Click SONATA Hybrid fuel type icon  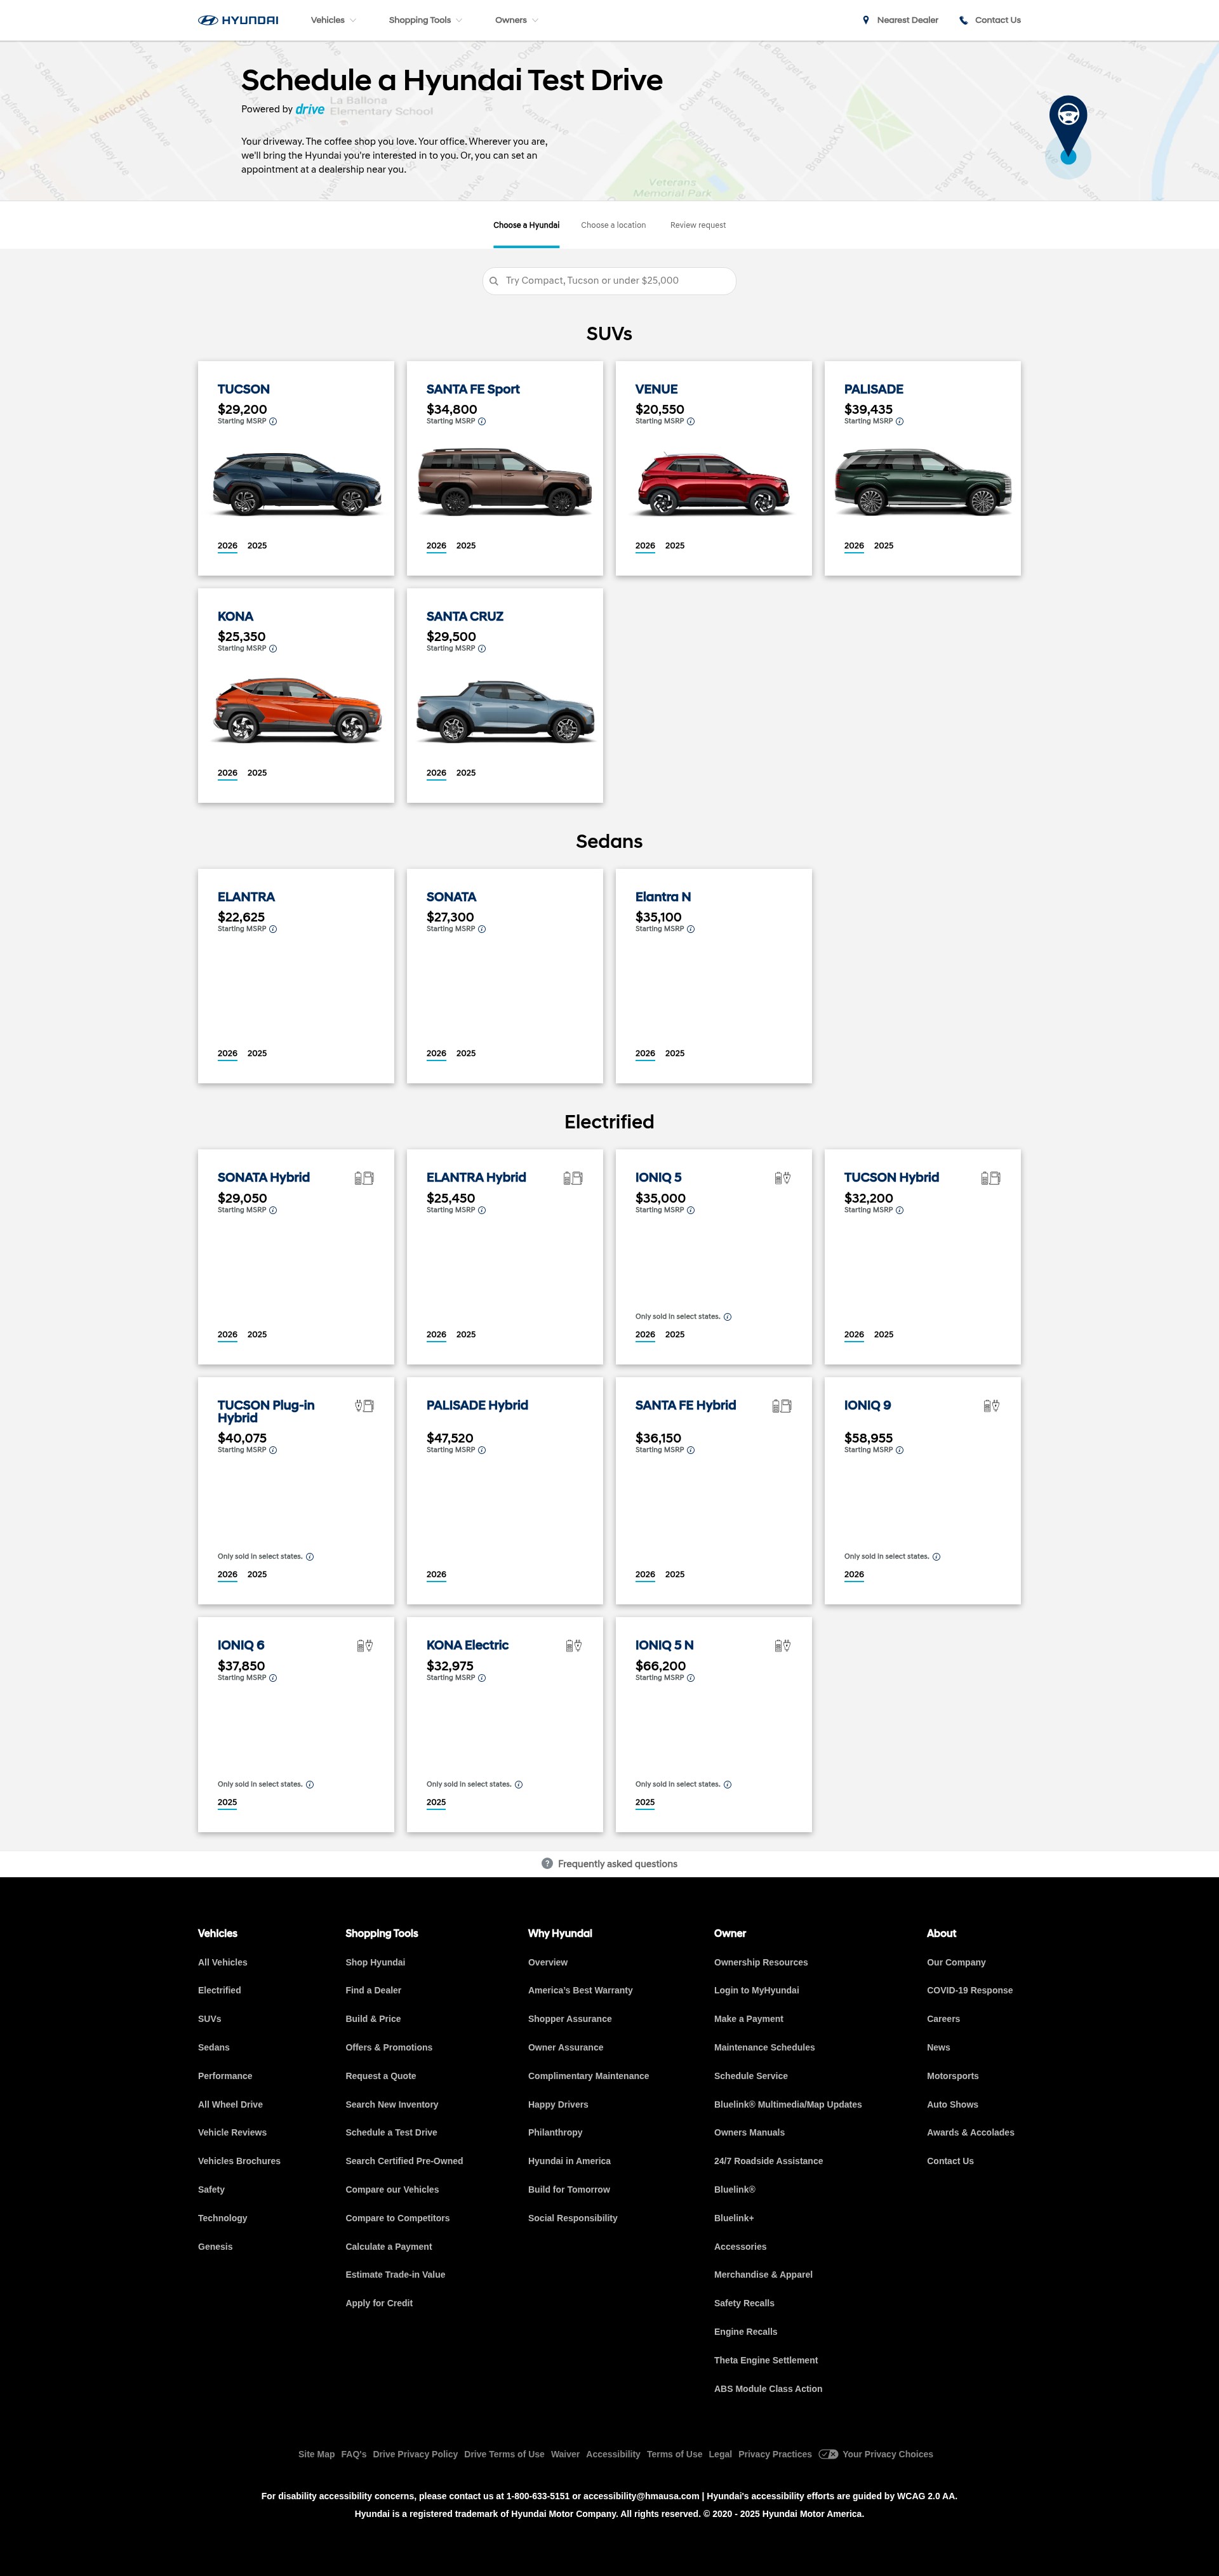coord(364,1178)
